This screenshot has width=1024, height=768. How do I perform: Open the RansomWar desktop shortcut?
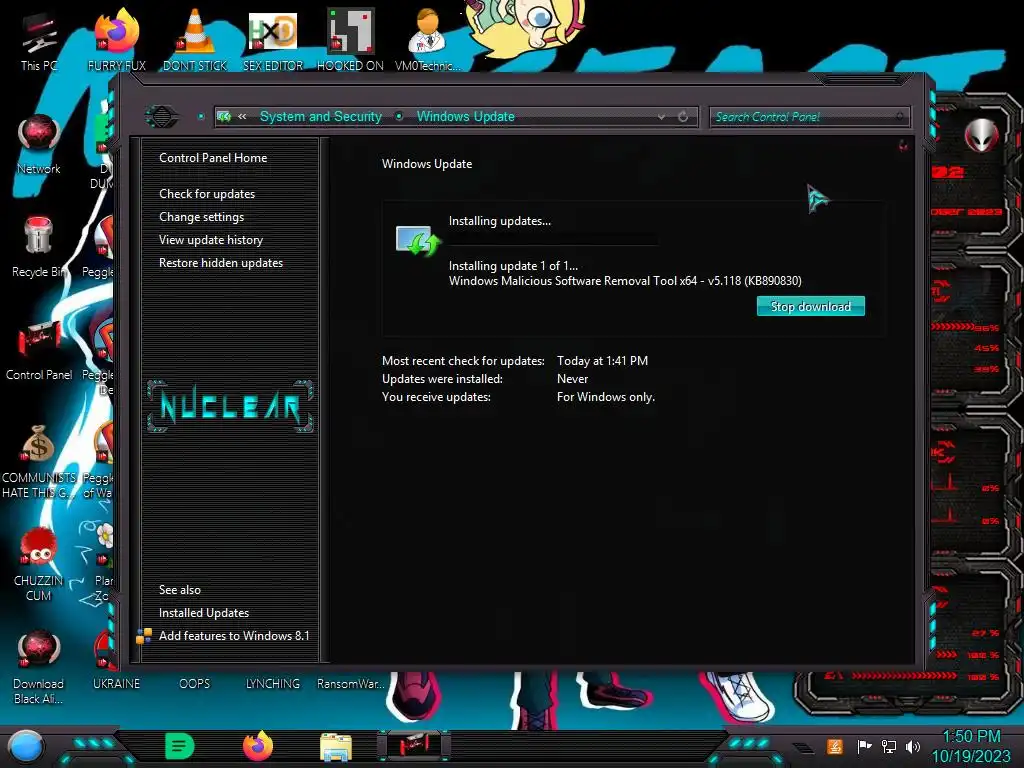[x=350, y=684]
